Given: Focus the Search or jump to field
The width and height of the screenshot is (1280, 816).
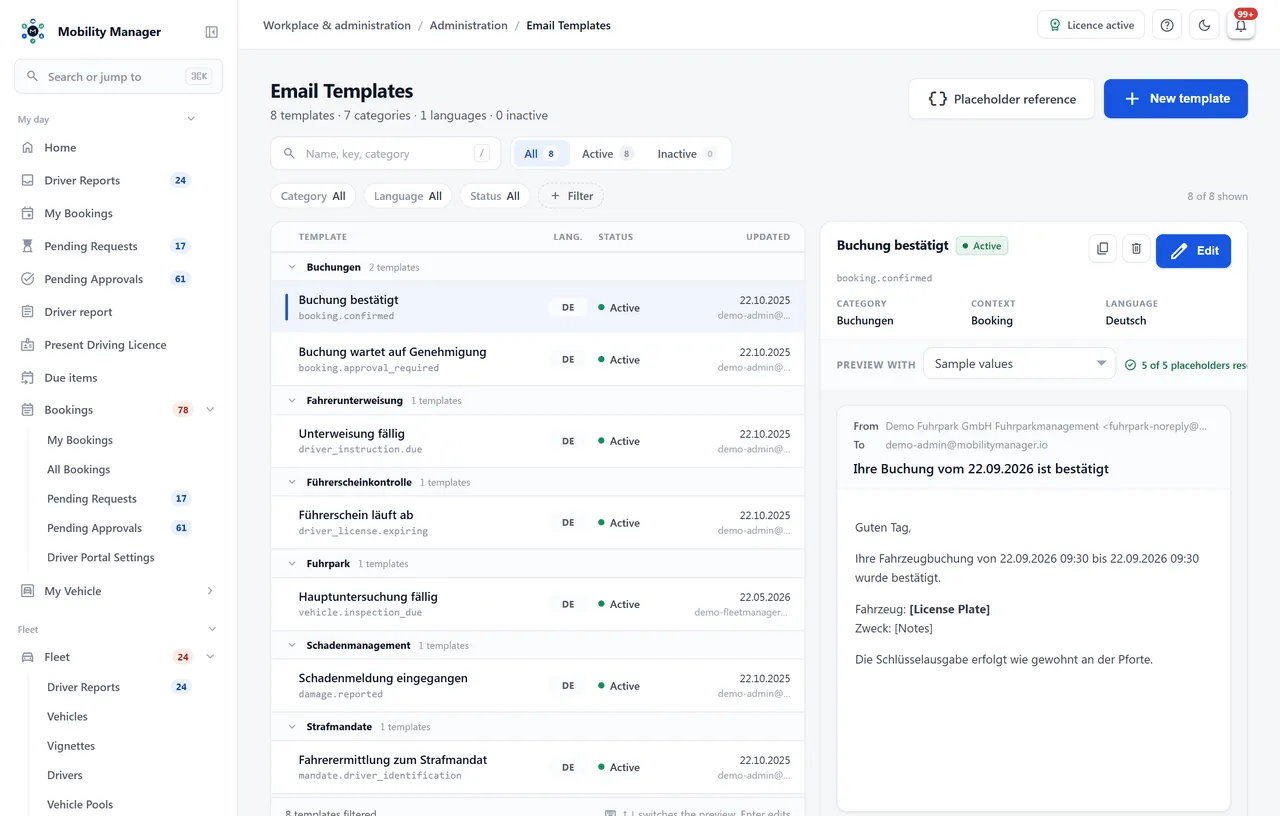Looking at the screenshot, I should click(x=118, y=76).
